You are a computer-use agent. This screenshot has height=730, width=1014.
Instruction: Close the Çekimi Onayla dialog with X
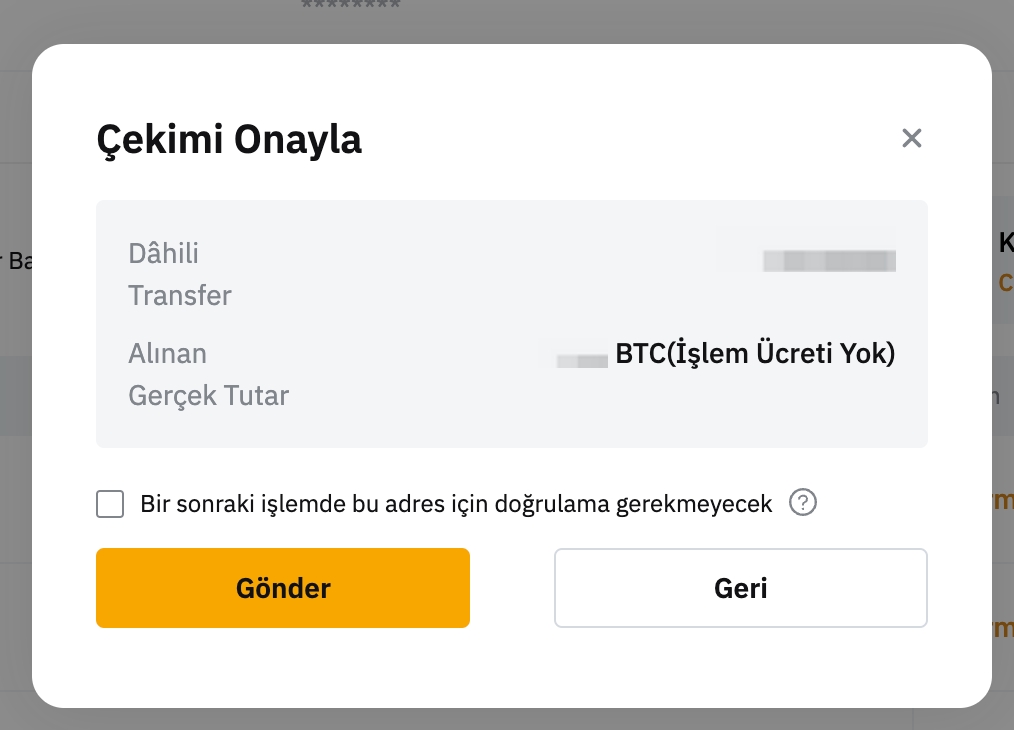point(911,138)
